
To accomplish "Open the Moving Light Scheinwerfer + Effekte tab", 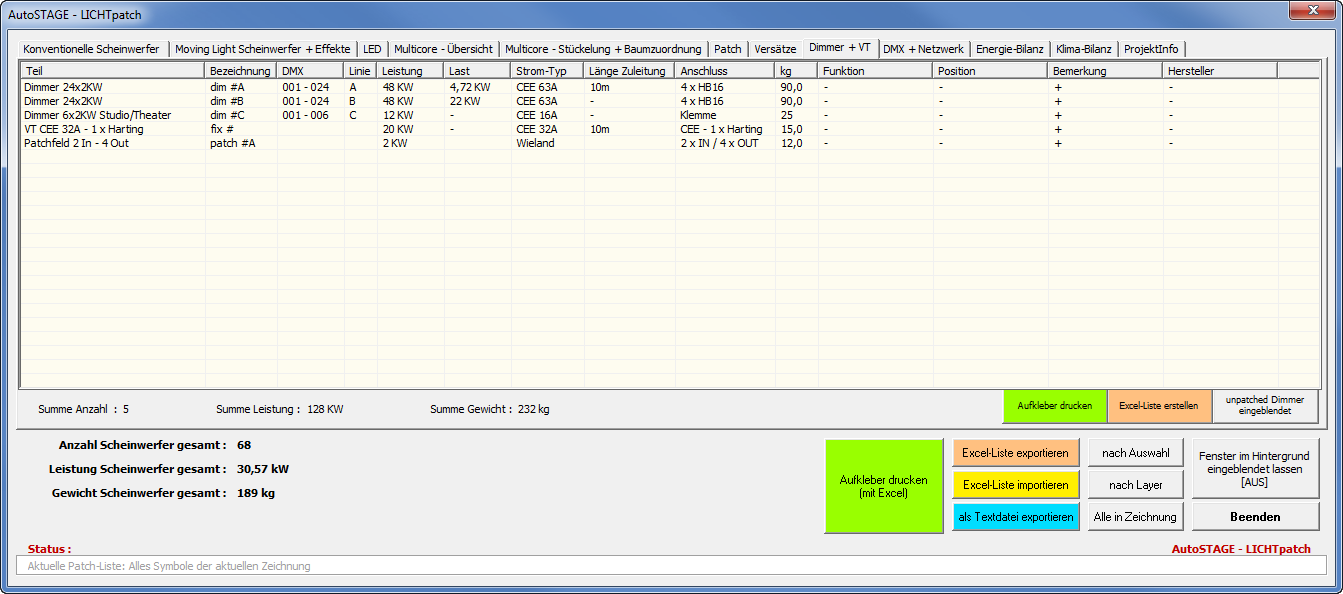I will point(263,49).
